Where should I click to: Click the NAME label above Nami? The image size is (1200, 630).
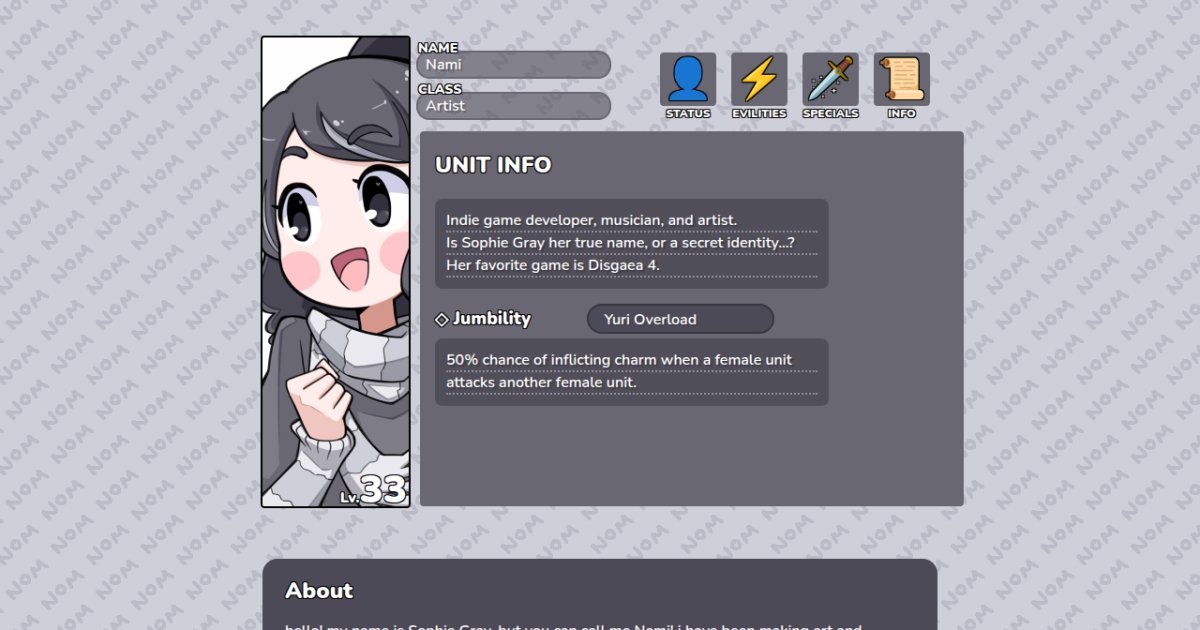click(437, 47)
